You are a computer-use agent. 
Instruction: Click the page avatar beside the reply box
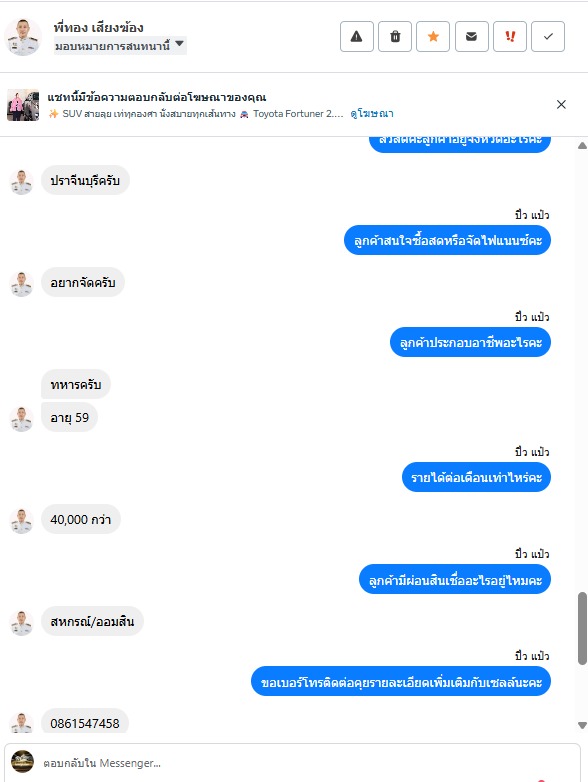click(x=22, y=761)
